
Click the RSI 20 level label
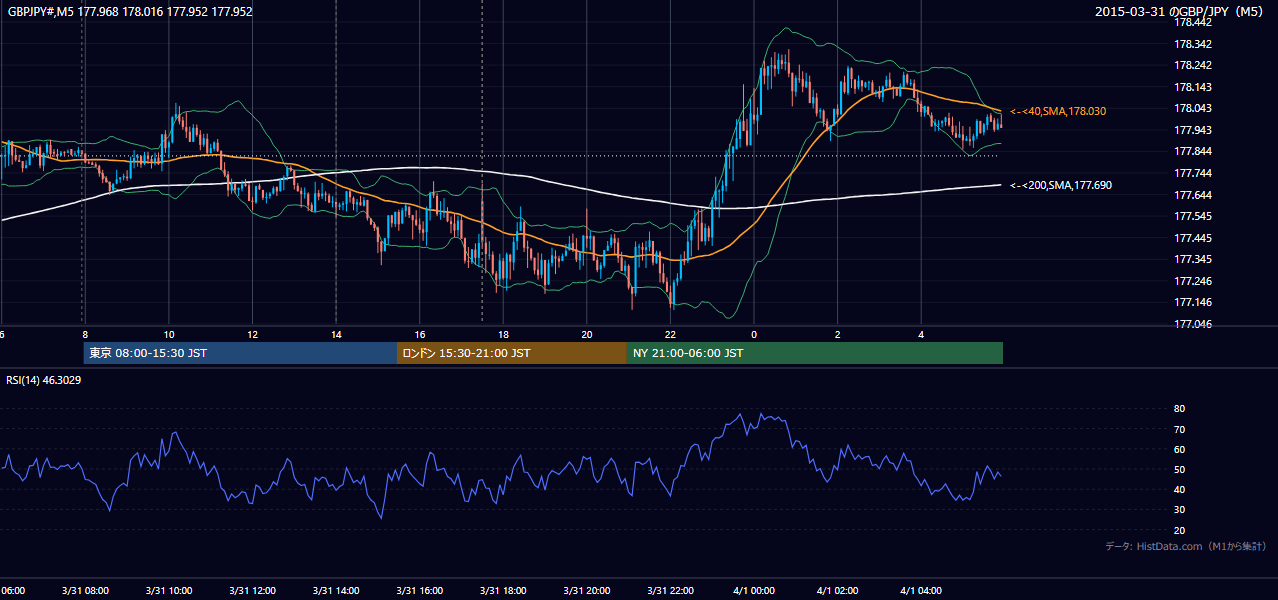[x=1180, y=530]
